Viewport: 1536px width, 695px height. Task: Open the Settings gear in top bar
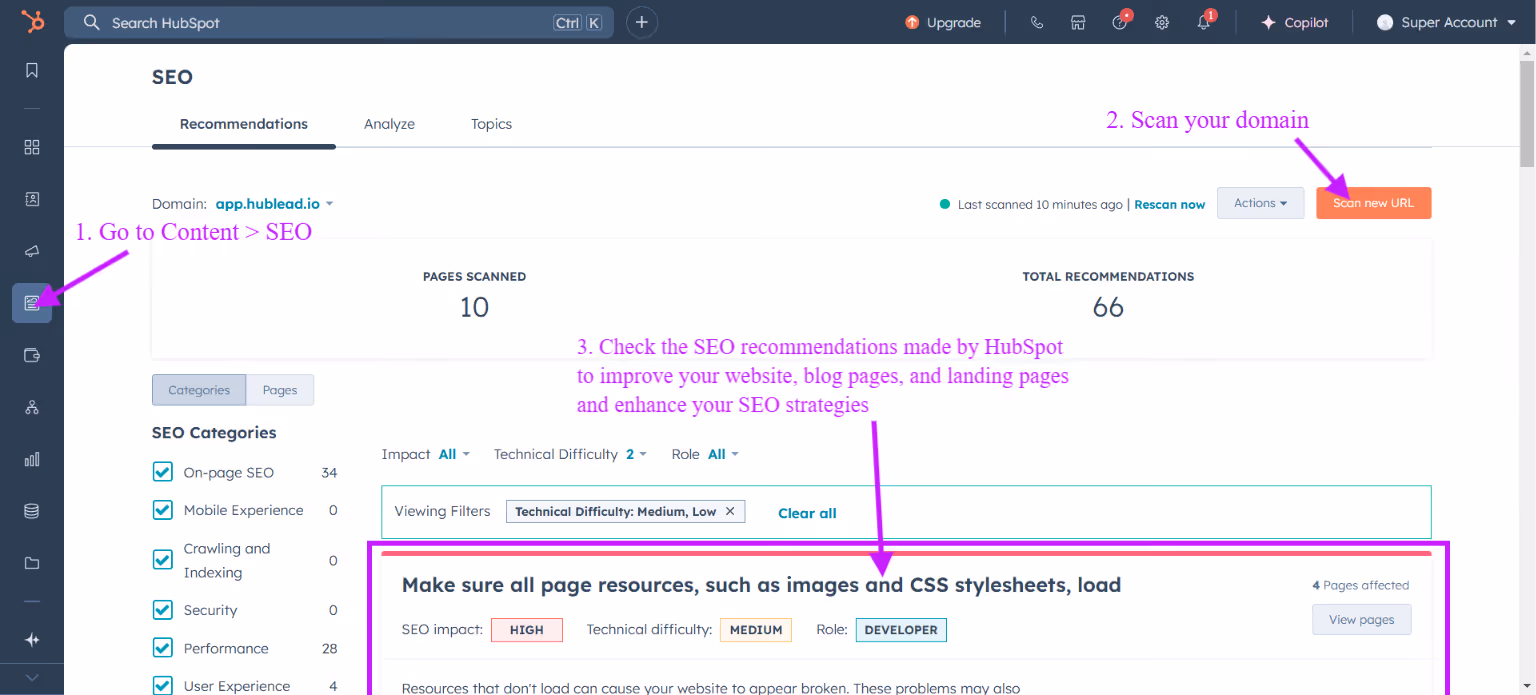(x=1161, y=21)
